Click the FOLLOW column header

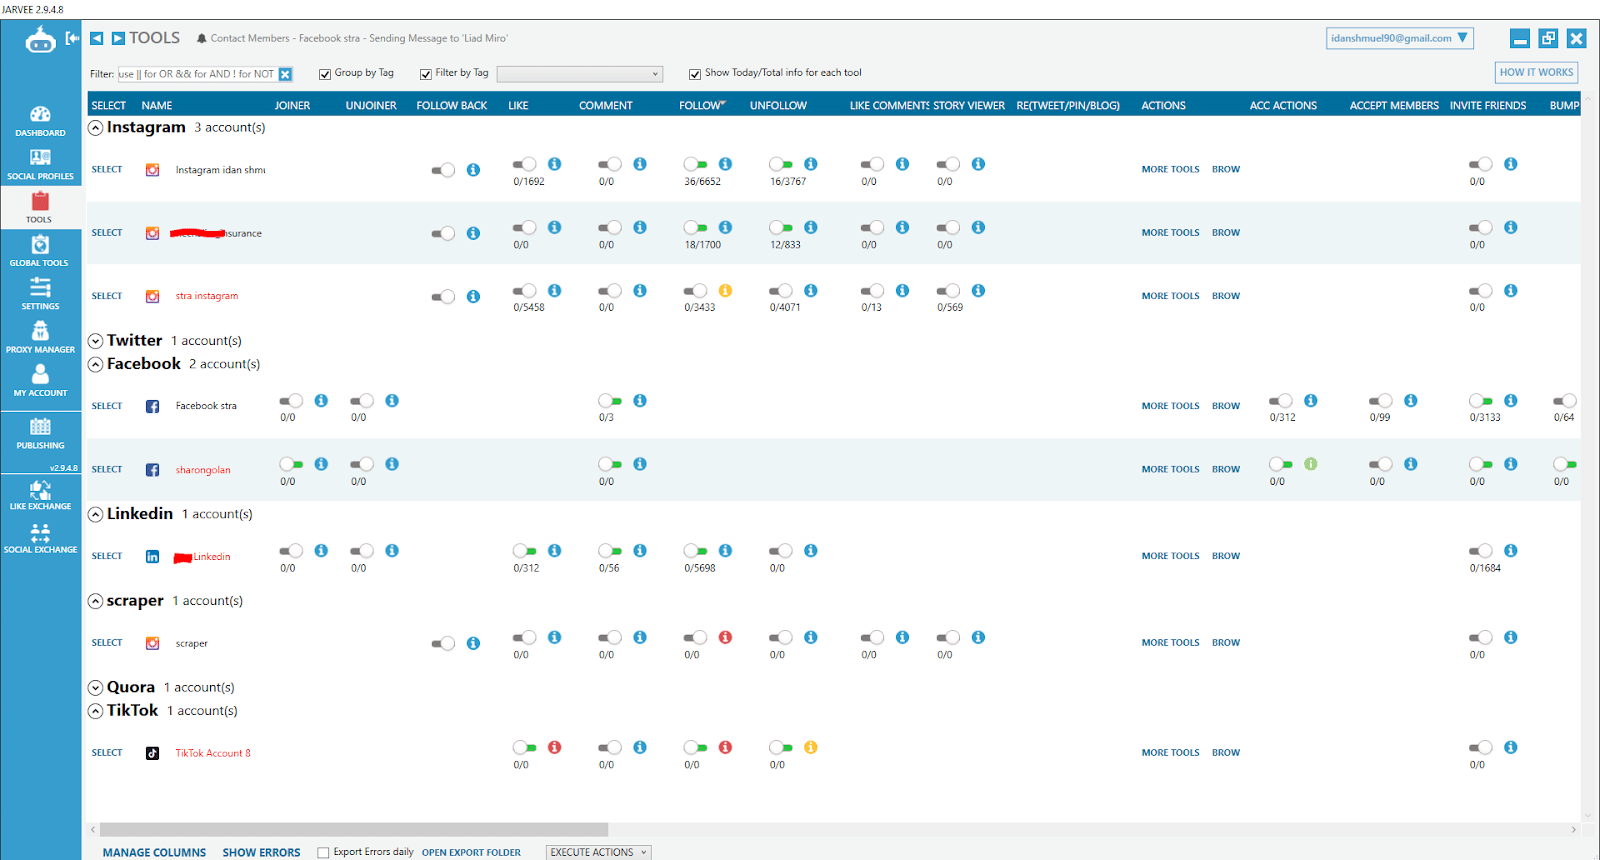click(x=702, y=105)
